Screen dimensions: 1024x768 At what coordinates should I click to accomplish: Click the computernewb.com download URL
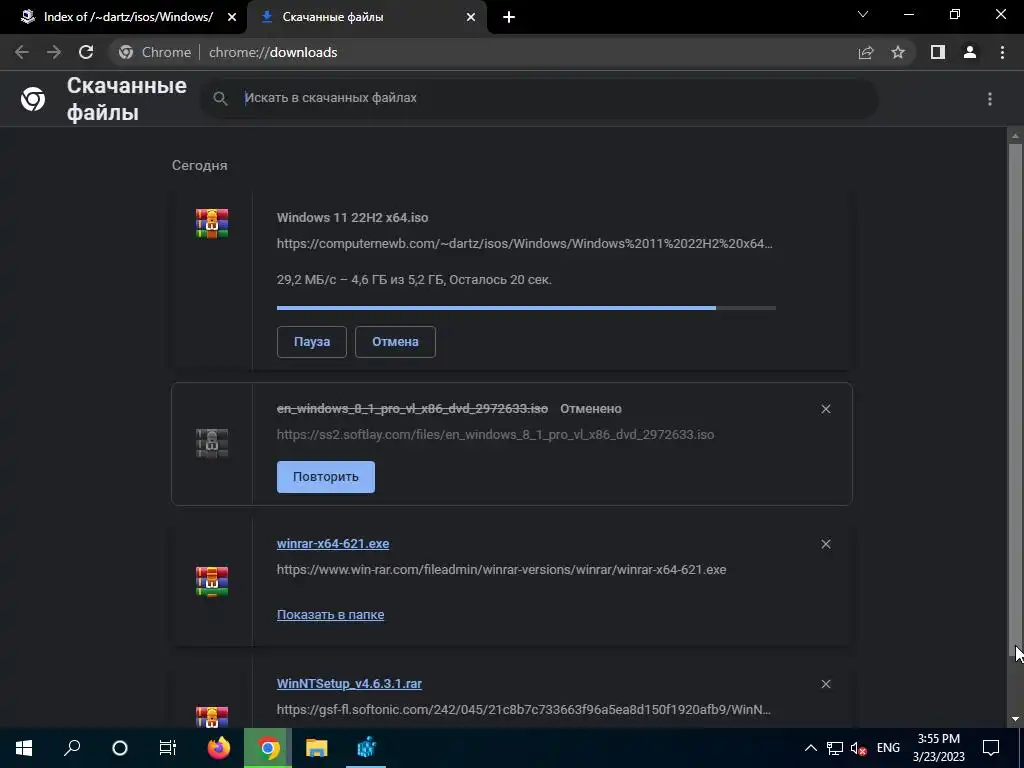pos(524,244)
